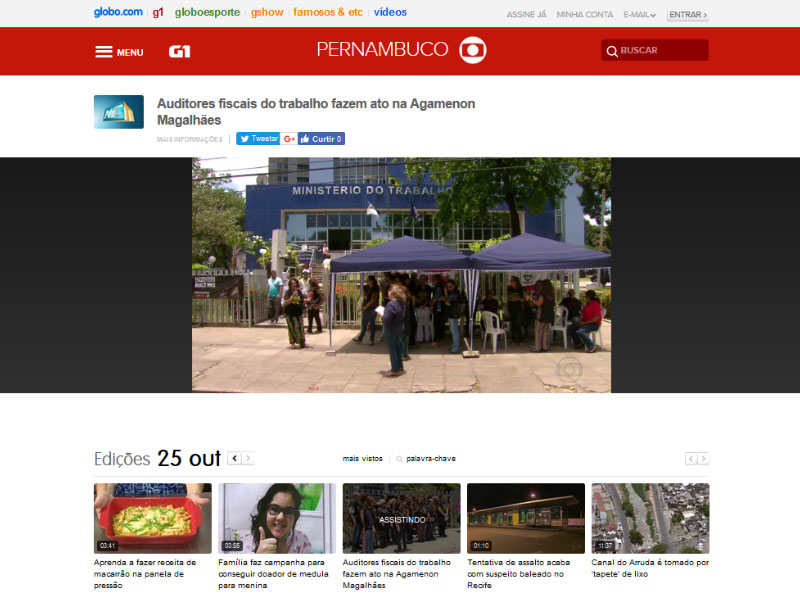Open globoesporte navigation link
The image size is (800, 600).
[207, 12]
